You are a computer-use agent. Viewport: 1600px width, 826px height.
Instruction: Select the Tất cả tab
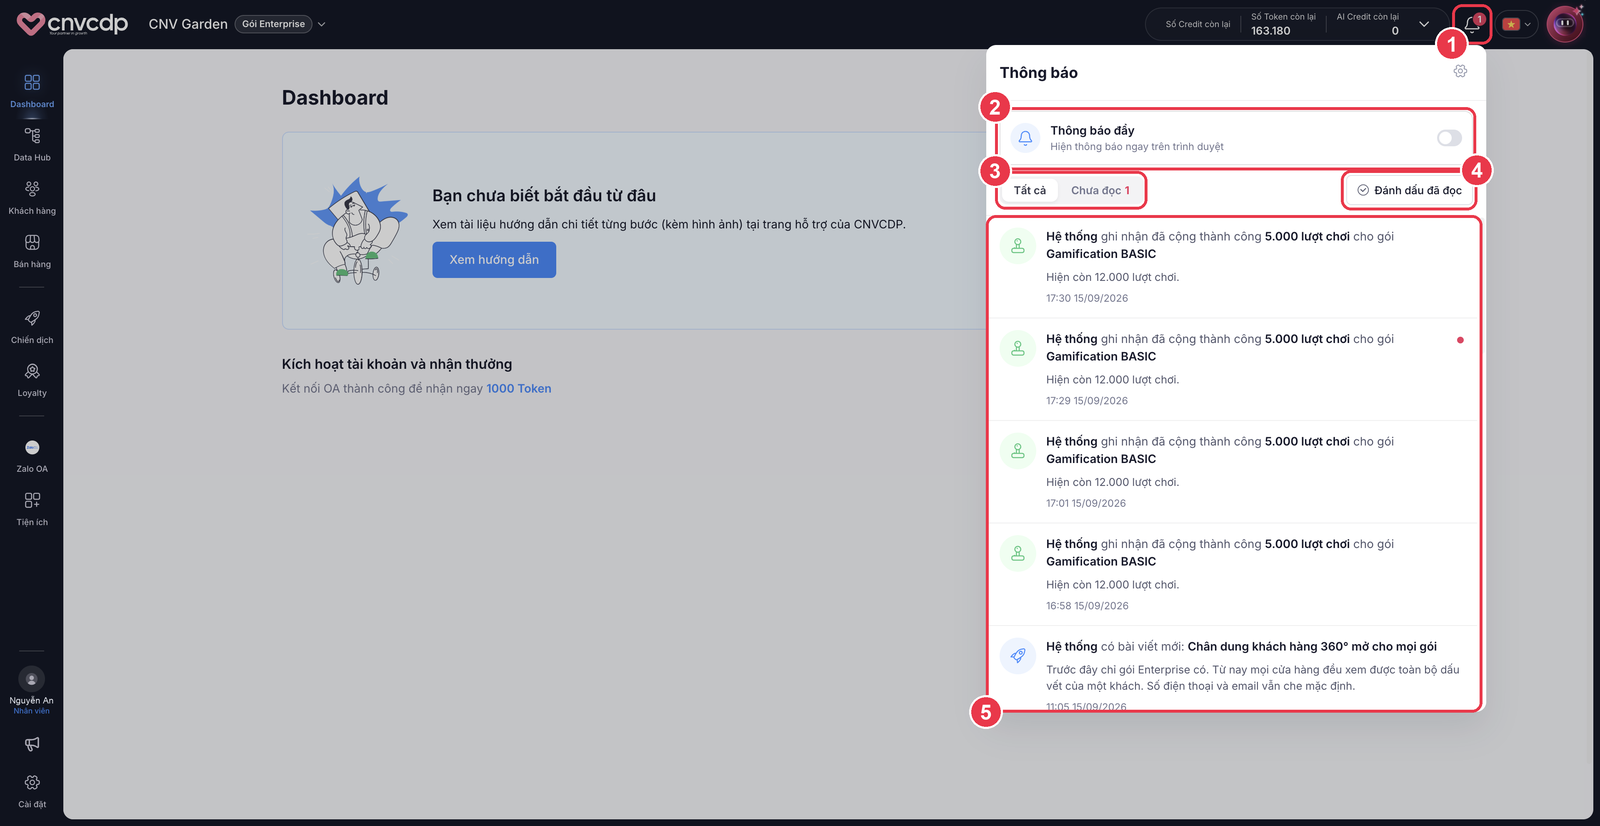point(1030,190)
